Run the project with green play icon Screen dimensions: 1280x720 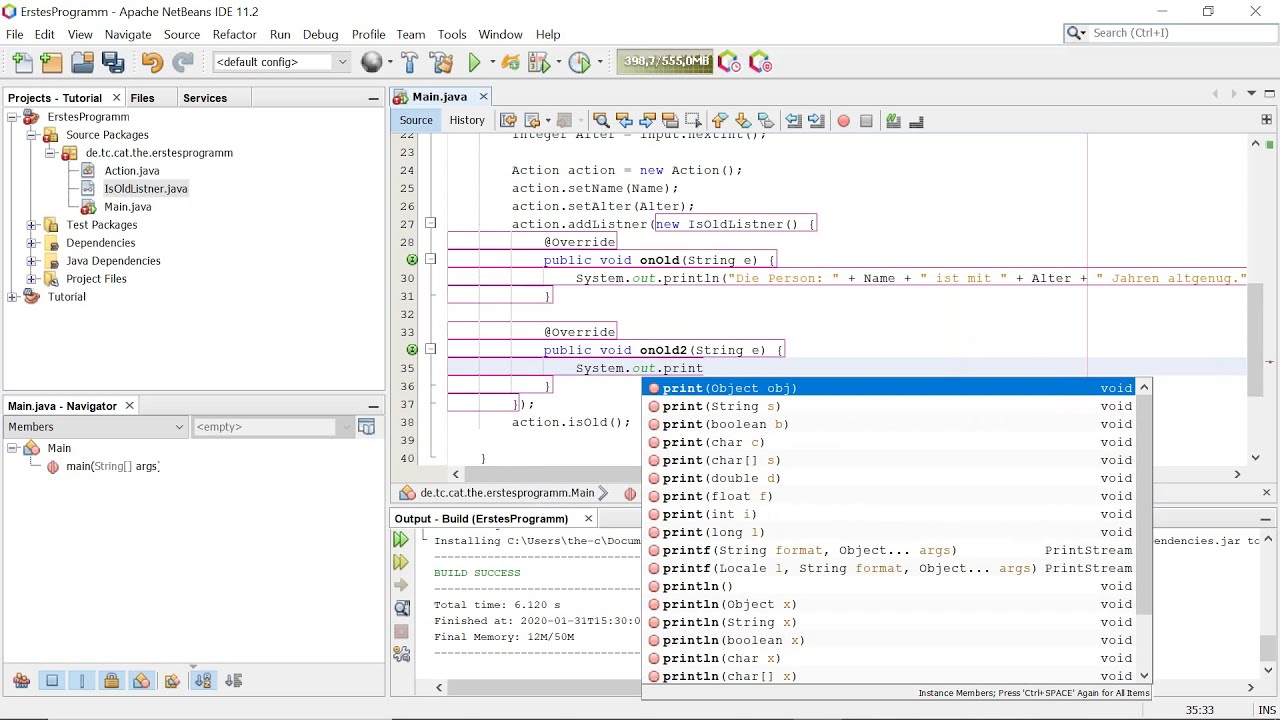474,62
